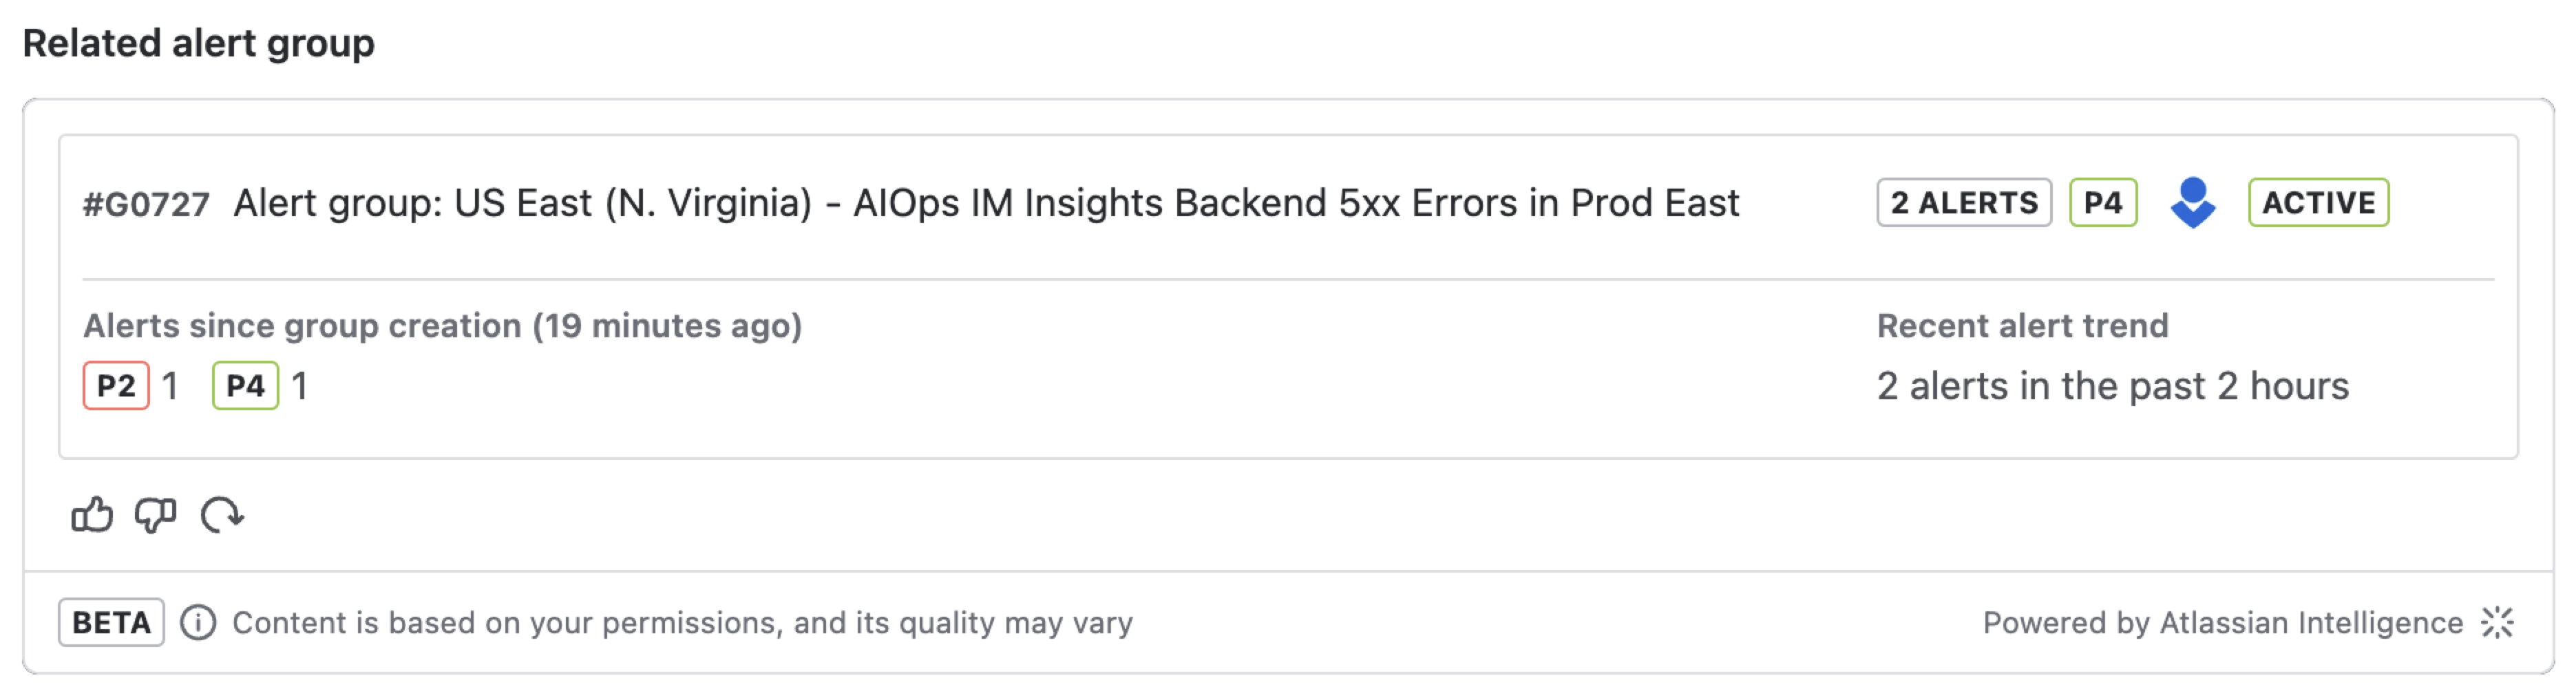Screen dimensions: 2576x698
Task: Open the AIOps IM Insights Backend alert group title
Action: (x=986, y=203)
